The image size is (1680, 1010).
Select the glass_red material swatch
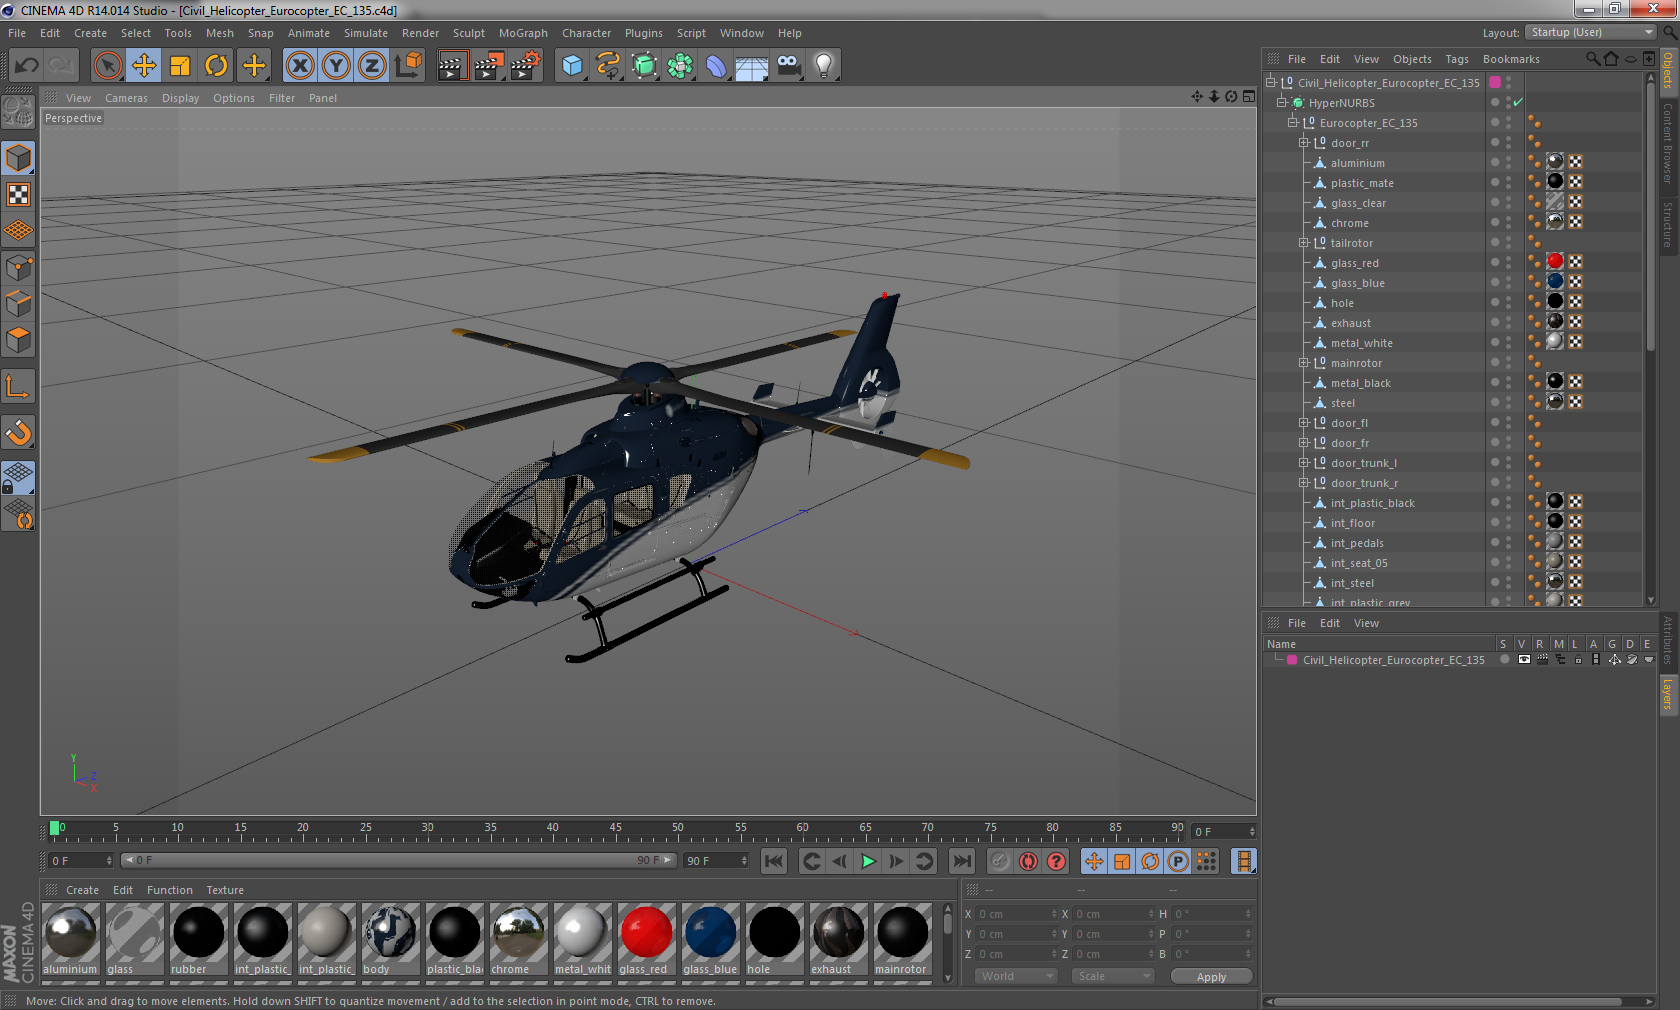646,940
